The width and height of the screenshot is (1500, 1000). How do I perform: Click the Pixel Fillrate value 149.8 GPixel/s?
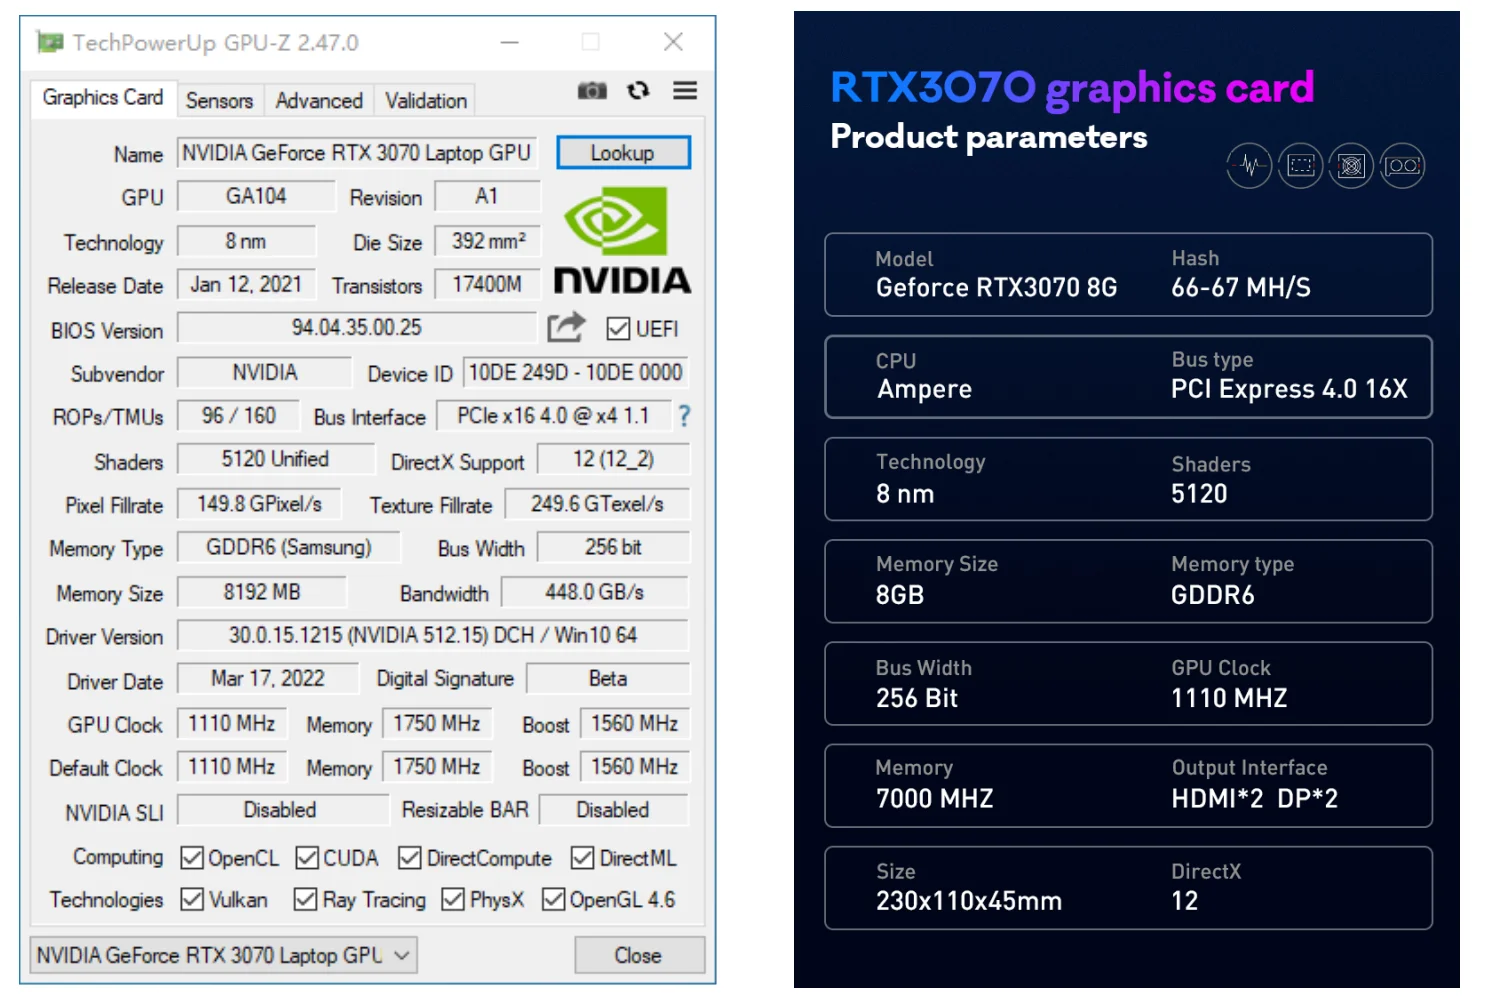tap(259, 504)
